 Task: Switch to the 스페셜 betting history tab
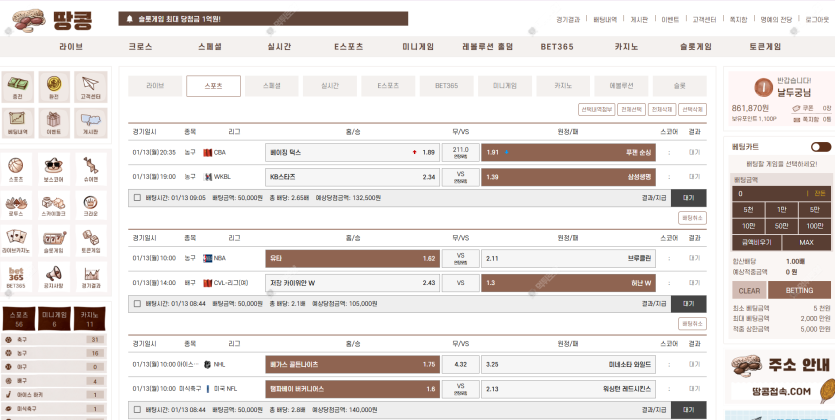(272, 86)
